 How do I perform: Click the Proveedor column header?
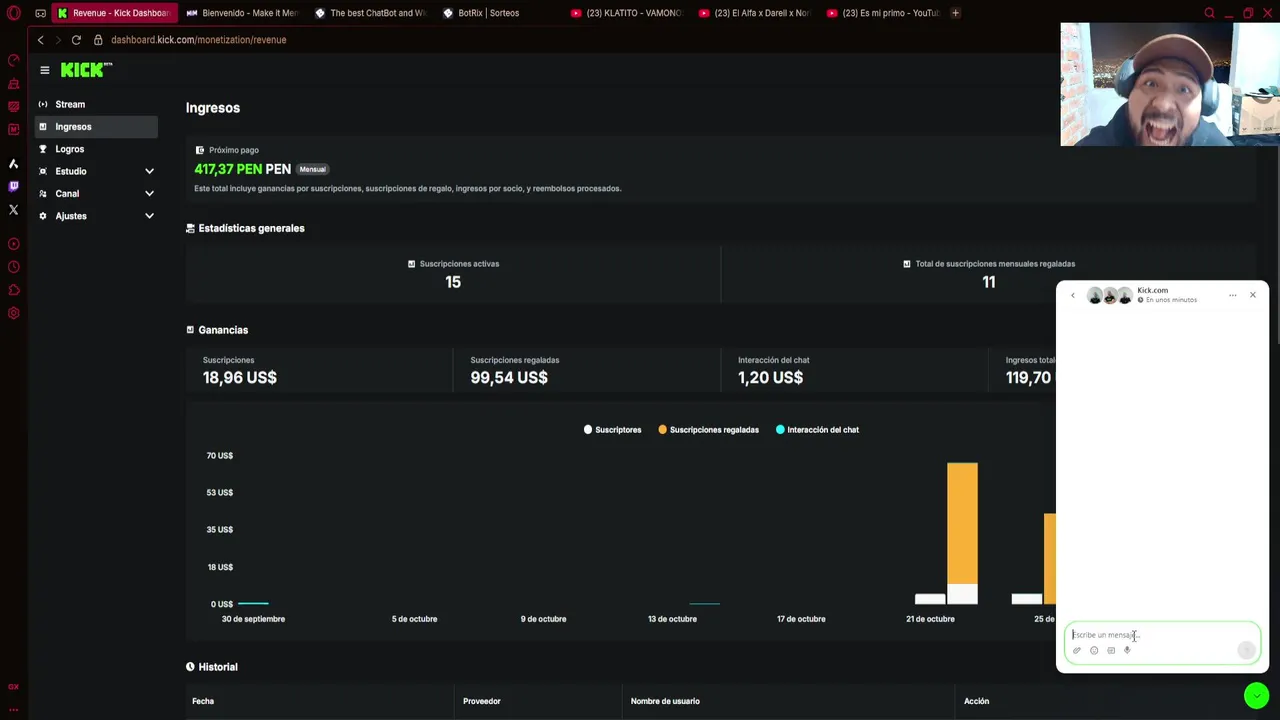pos(481,701)
